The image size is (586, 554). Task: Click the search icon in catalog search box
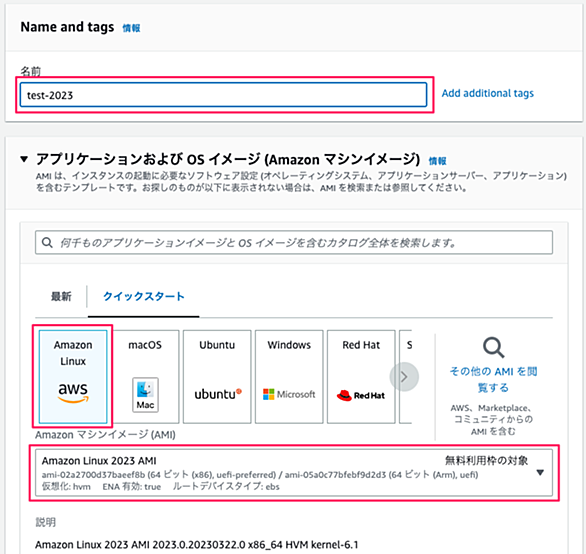47,243
